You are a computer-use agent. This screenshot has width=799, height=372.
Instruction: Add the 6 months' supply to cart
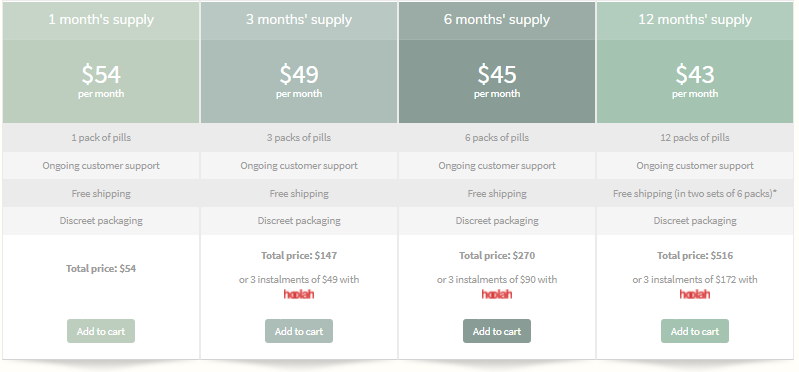point(497,331)
